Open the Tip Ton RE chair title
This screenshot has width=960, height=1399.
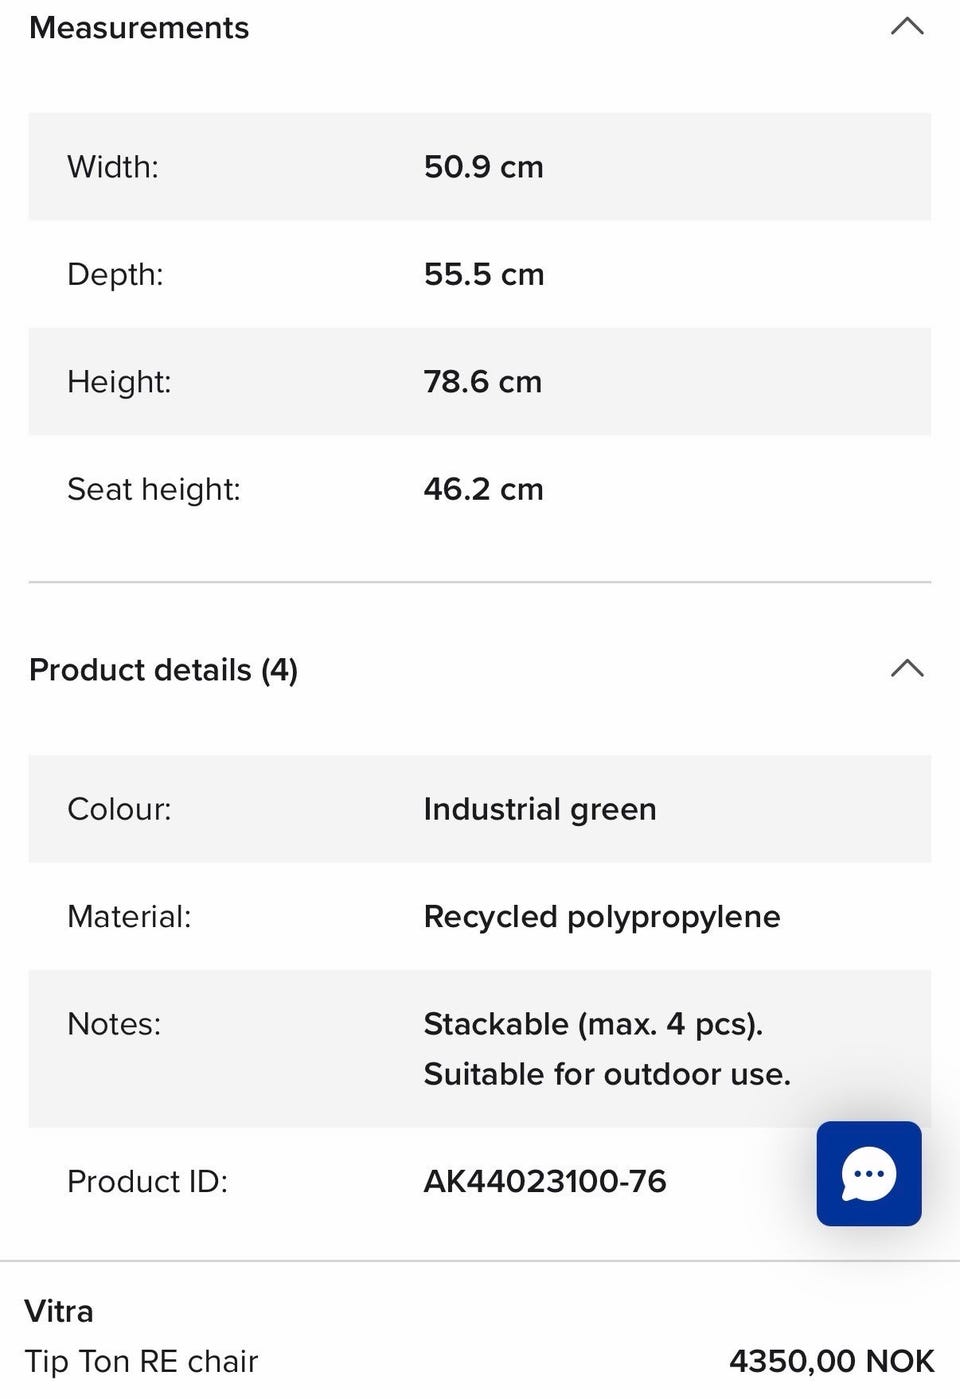[x=141, y=1361]
